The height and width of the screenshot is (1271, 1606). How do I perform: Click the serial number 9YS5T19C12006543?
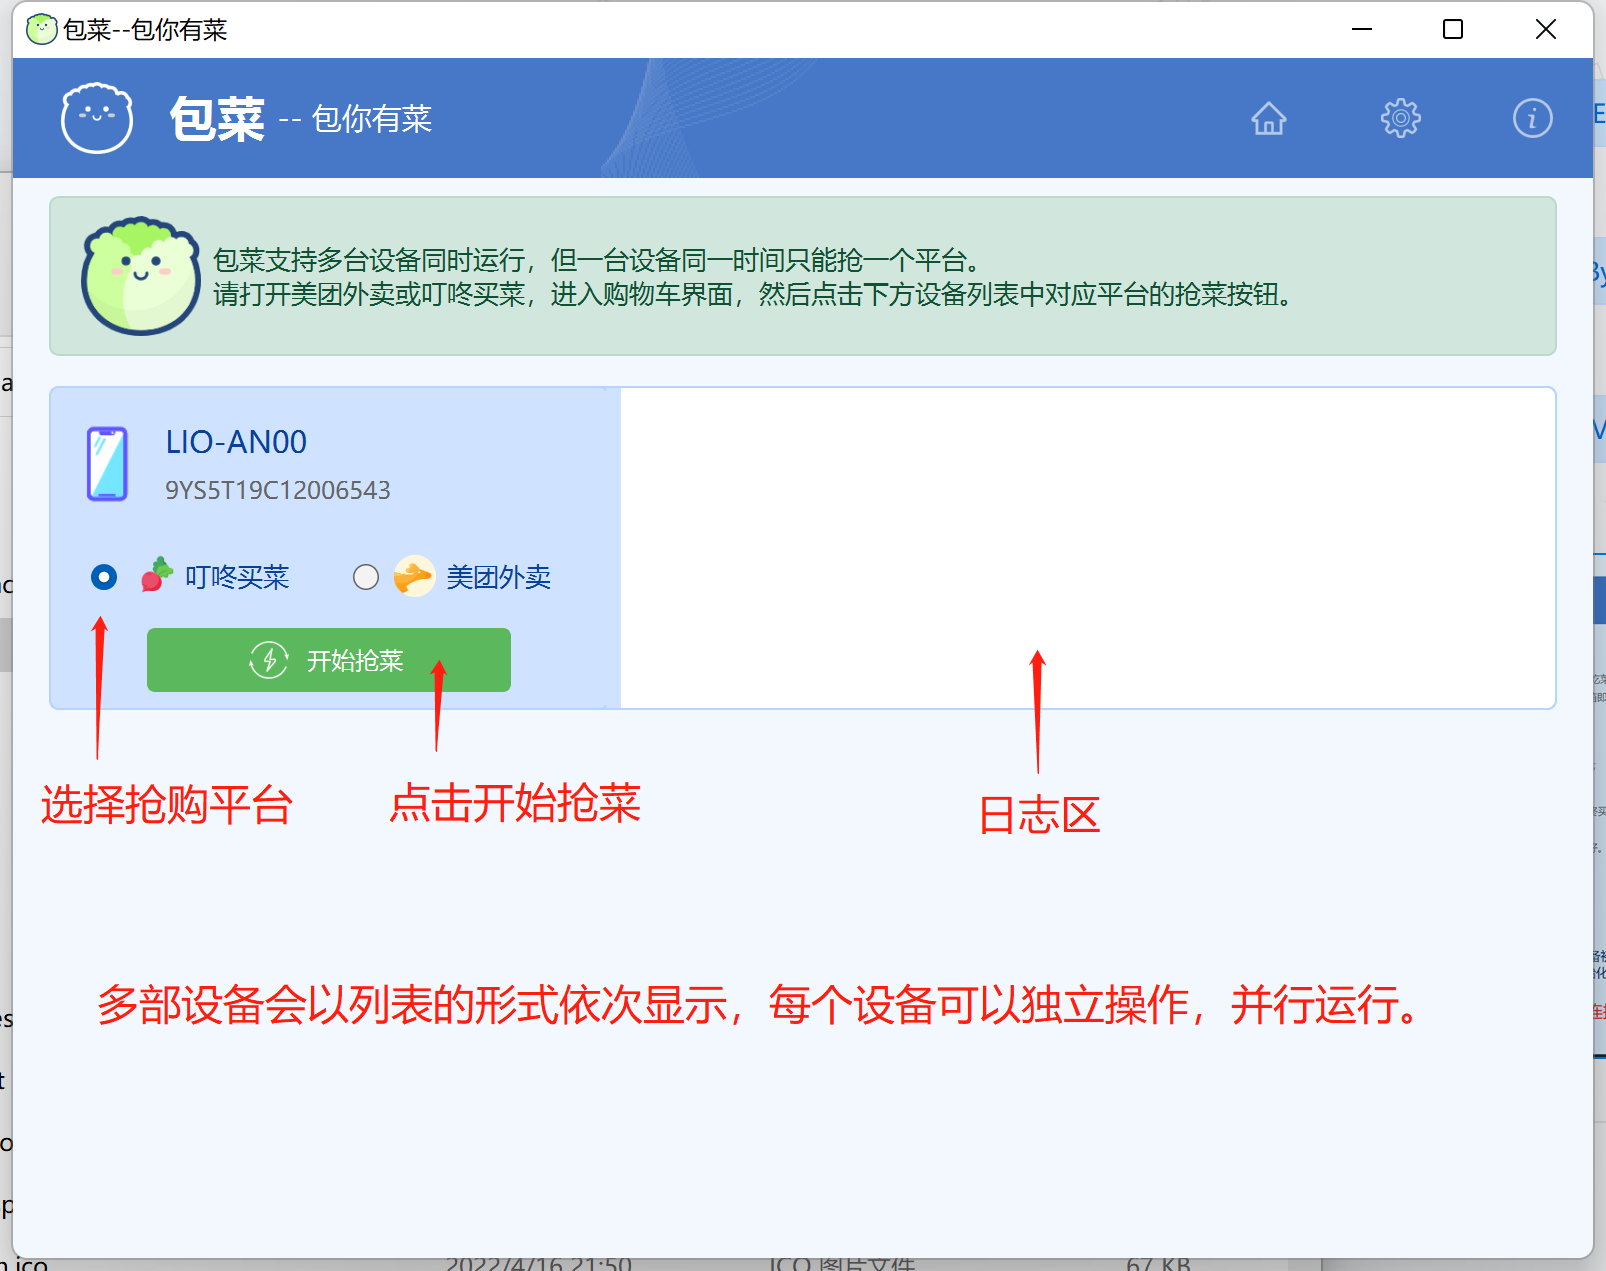[278, 490]
